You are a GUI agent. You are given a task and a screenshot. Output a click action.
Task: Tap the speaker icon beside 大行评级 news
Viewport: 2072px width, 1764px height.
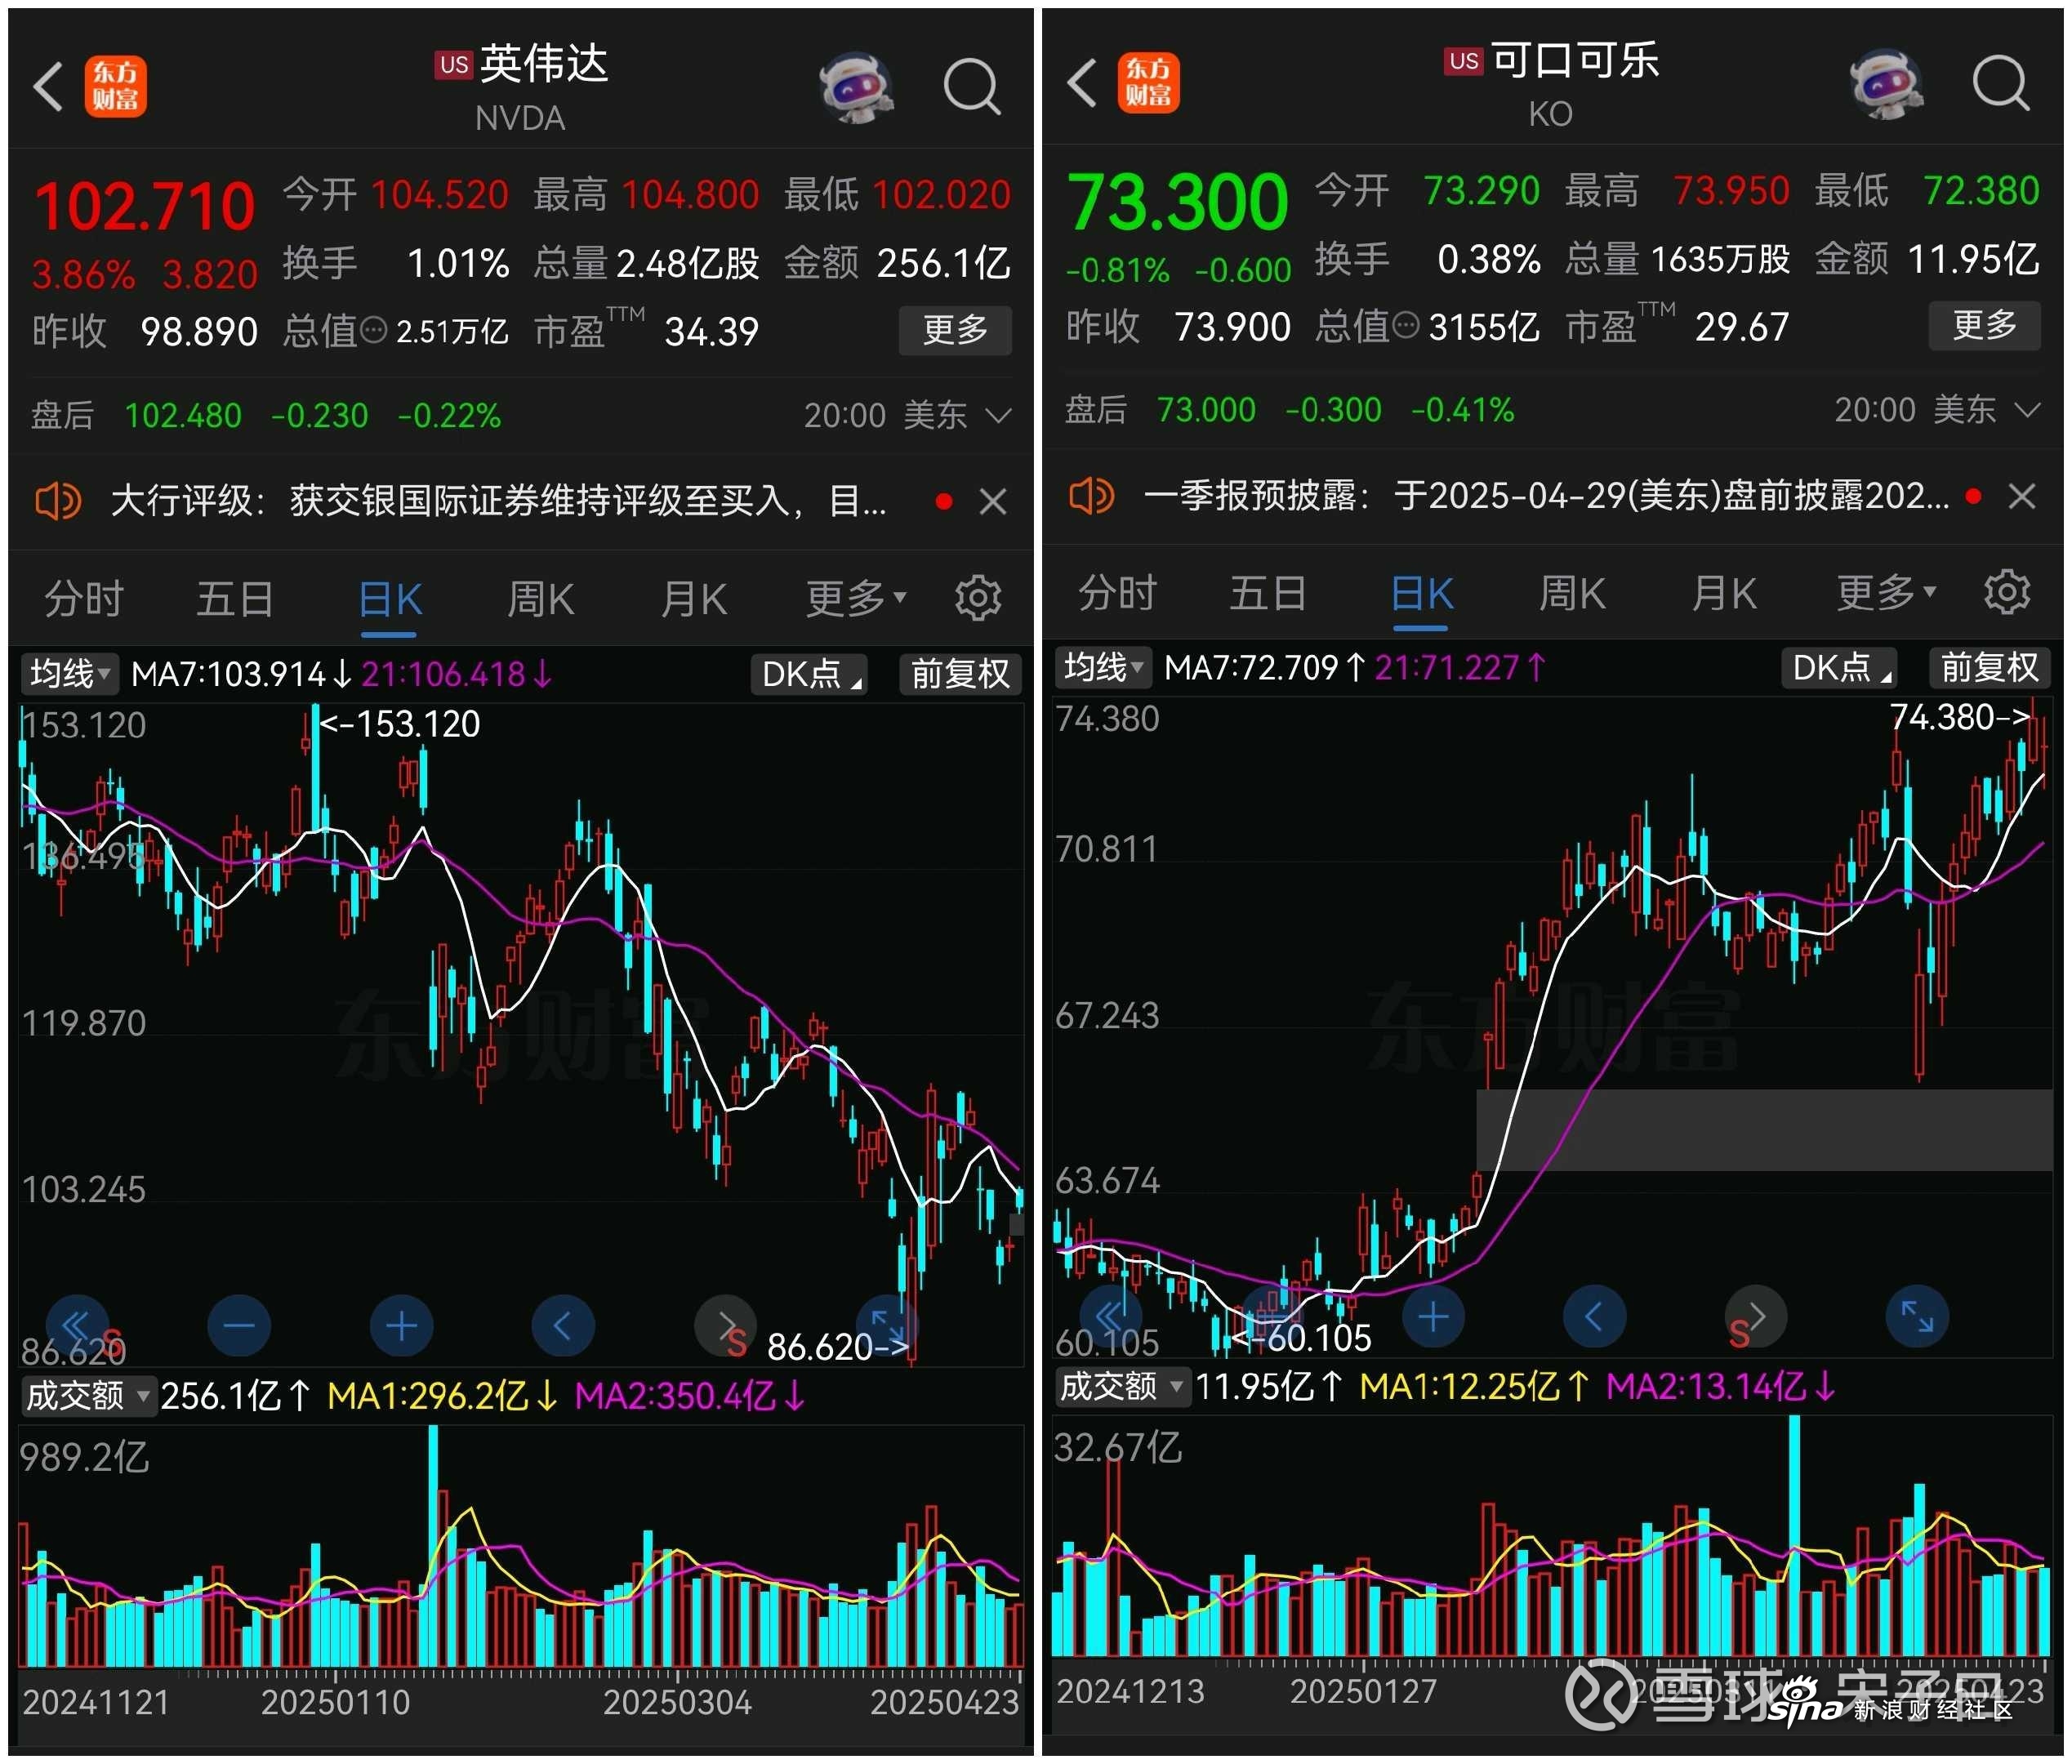(x=58, y=500)
